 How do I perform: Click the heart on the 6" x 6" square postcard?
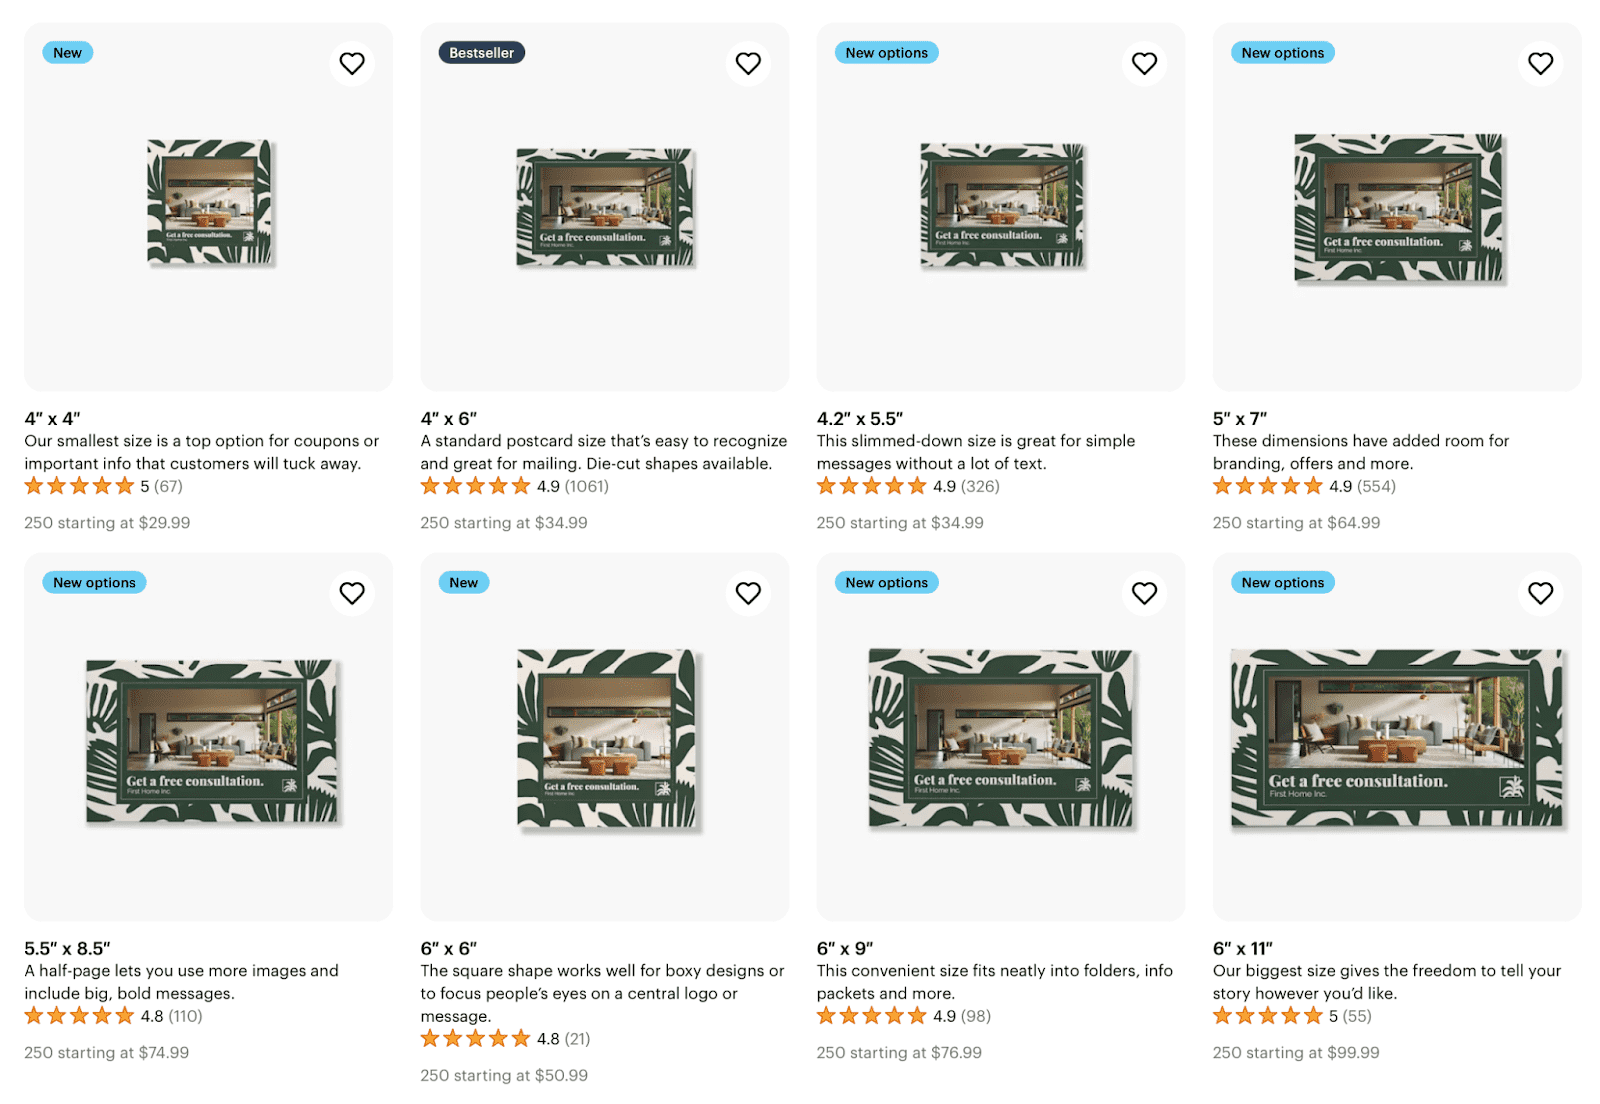point(748,593)
